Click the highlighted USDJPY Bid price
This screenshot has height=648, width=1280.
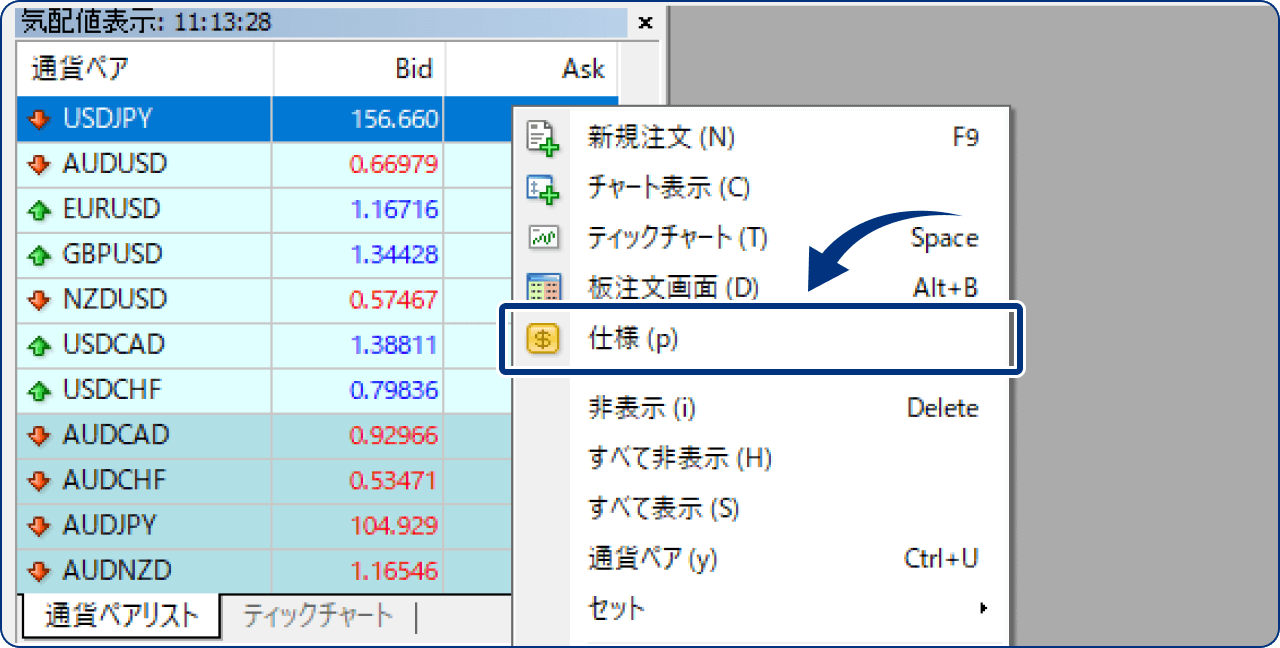coord(400,118)
